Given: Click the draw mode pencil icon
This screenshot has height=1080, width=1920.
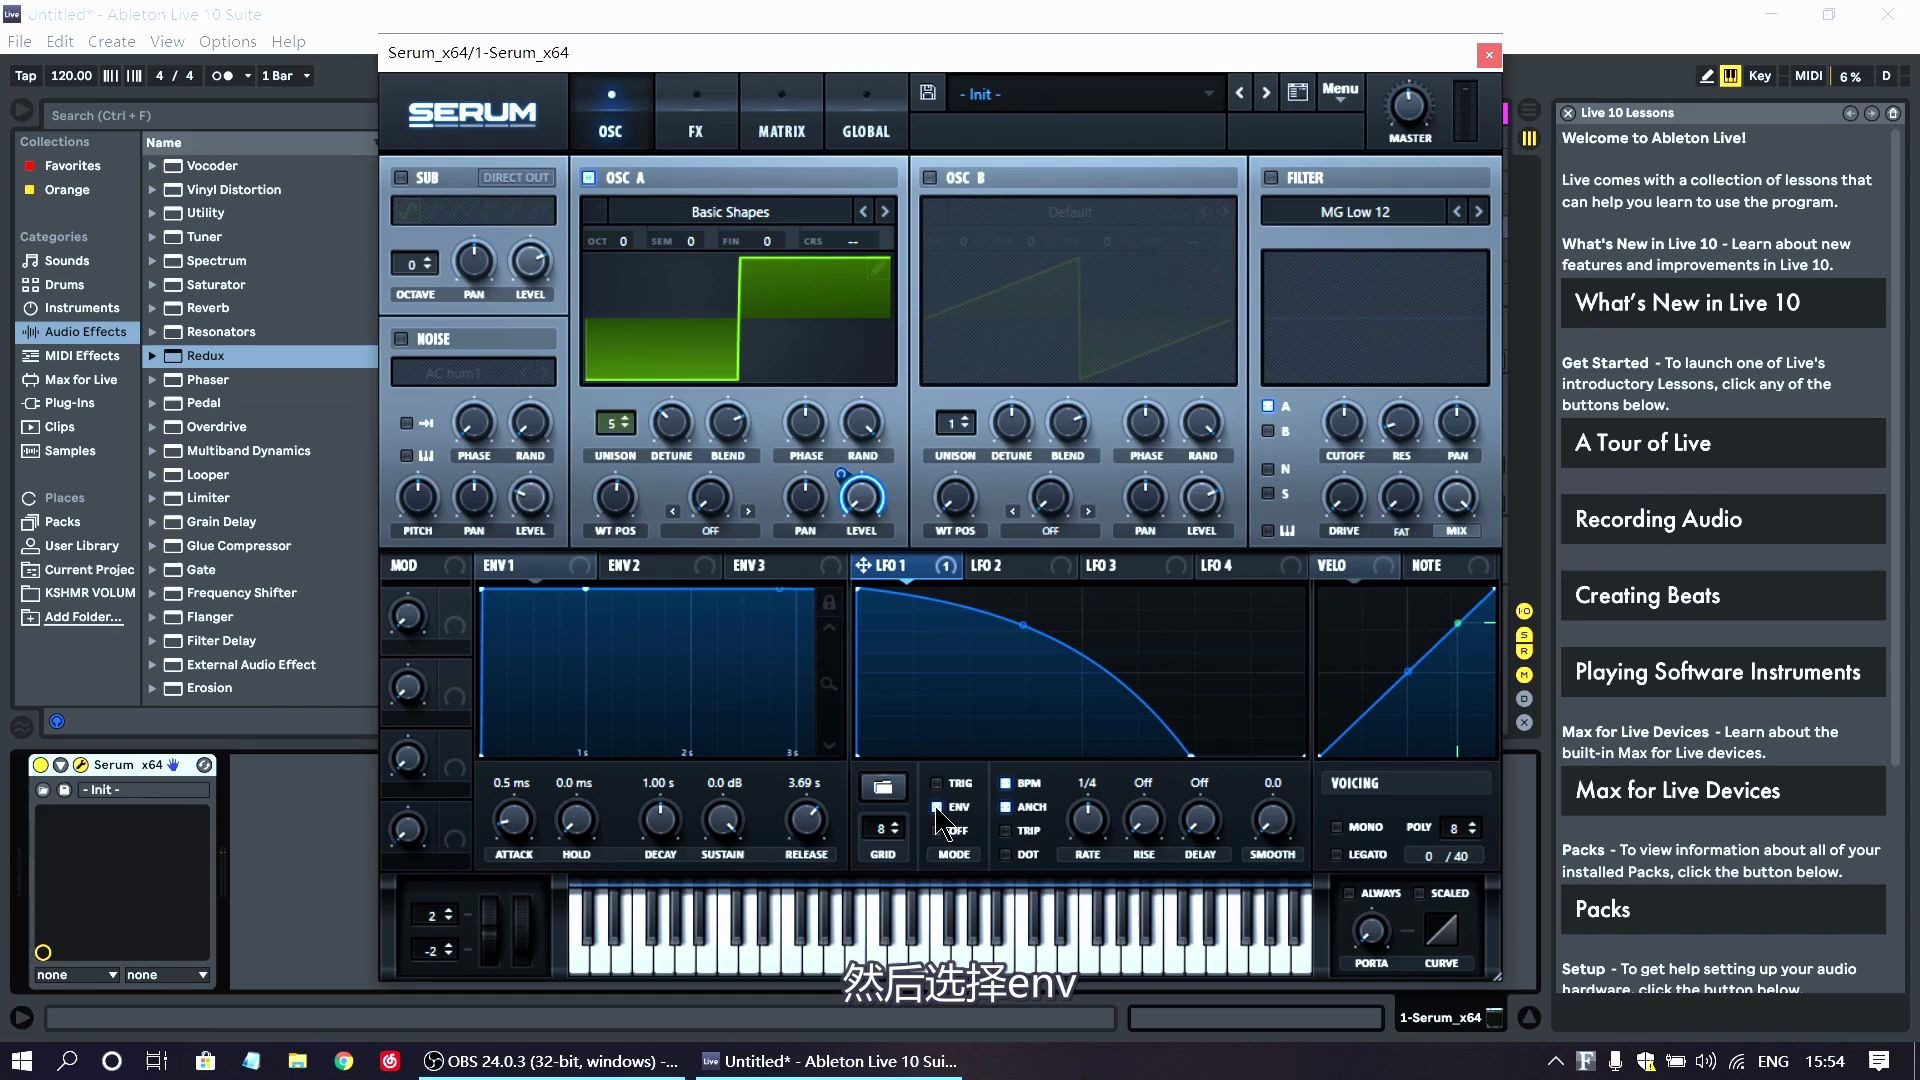Looking at the screenshot, I should click(x=1706, y=76).
